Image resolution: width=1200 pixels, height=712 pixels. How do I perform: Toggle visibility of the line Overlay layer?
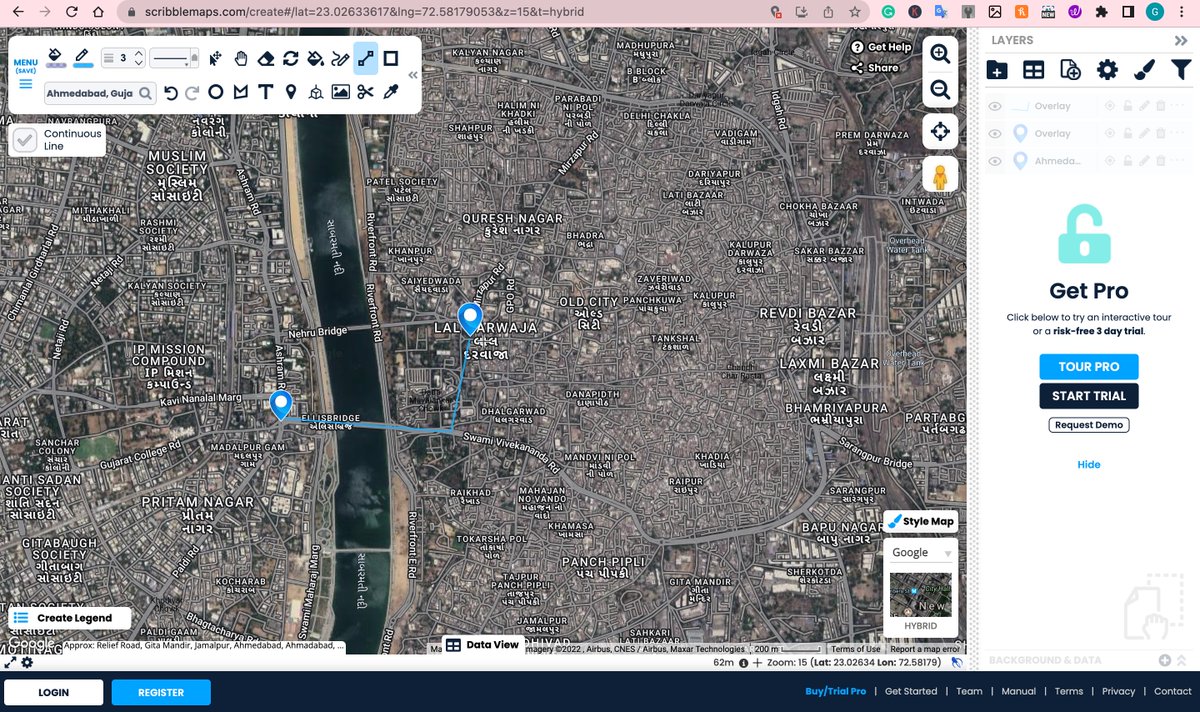point(995,105)
